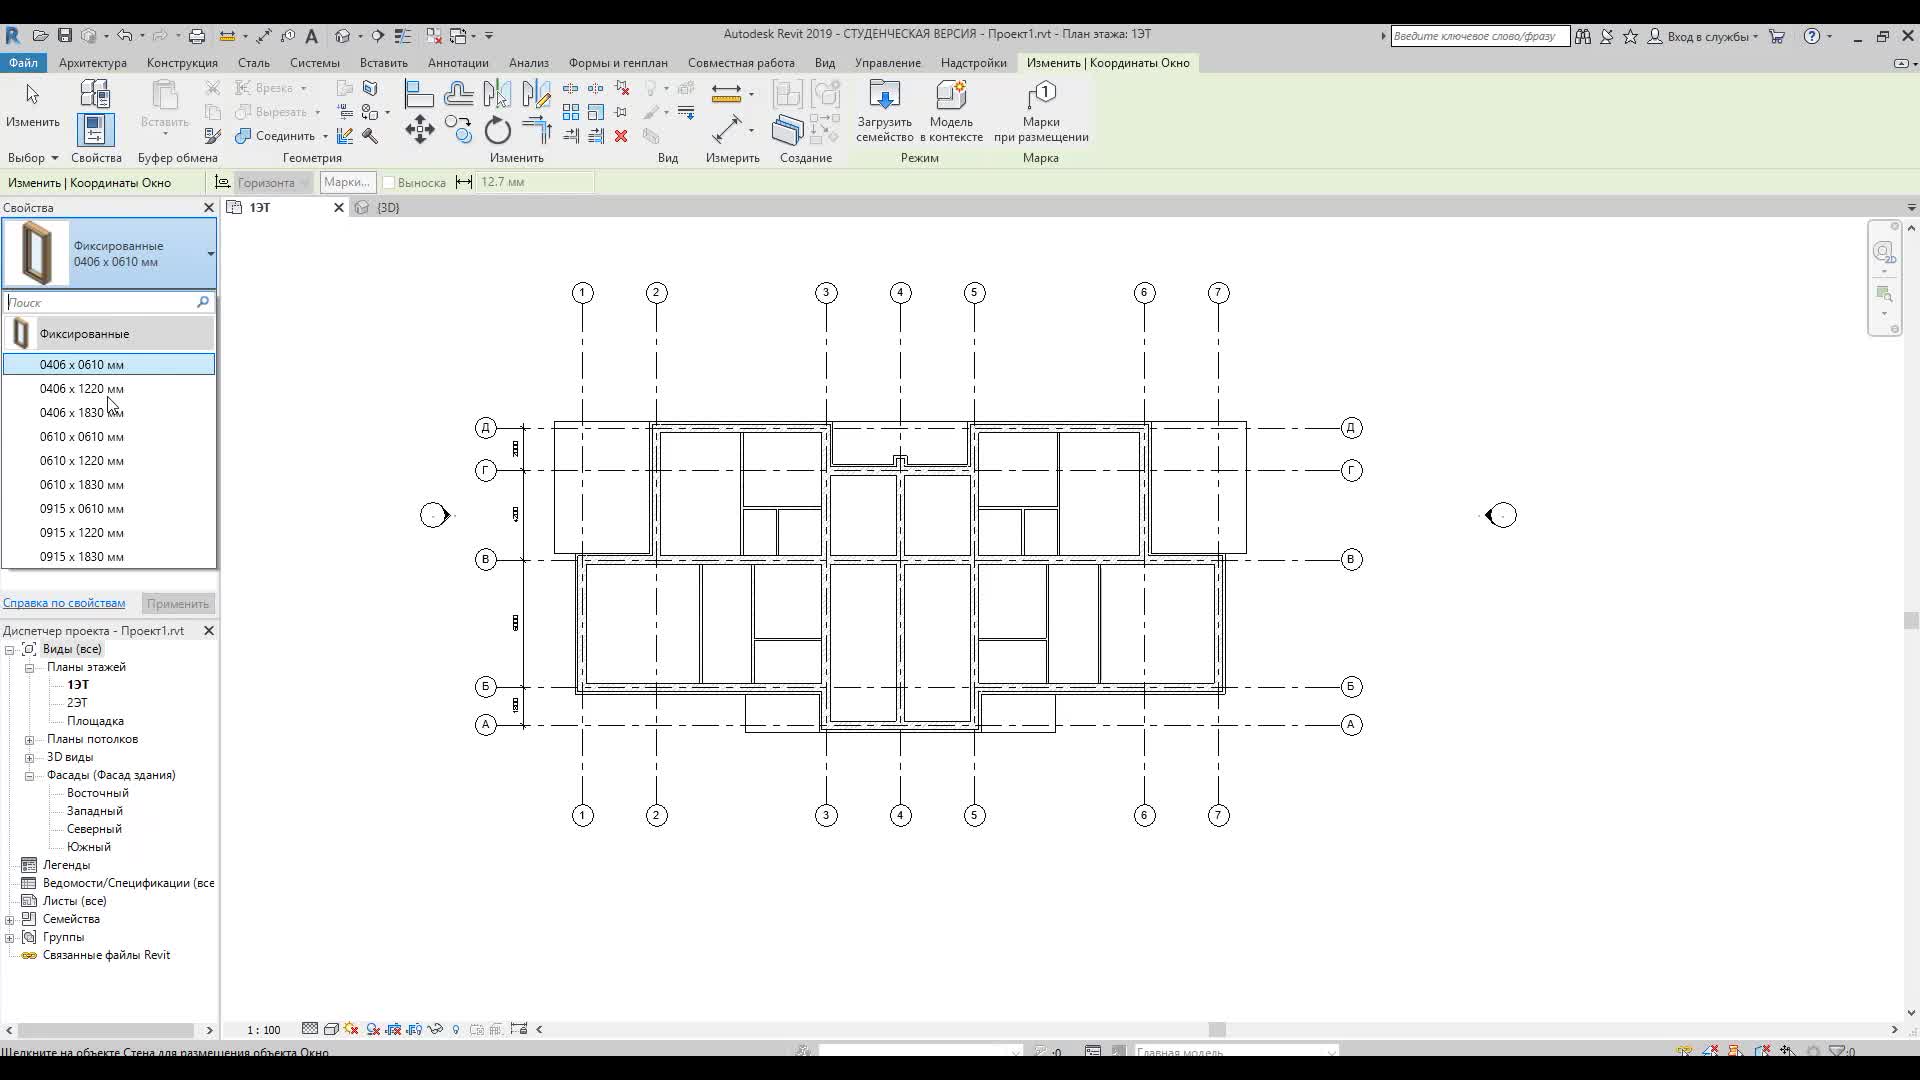Collapse the Фасады tree node
This screenshot has width=1920, height=1080.
click(x=29, y=776)
